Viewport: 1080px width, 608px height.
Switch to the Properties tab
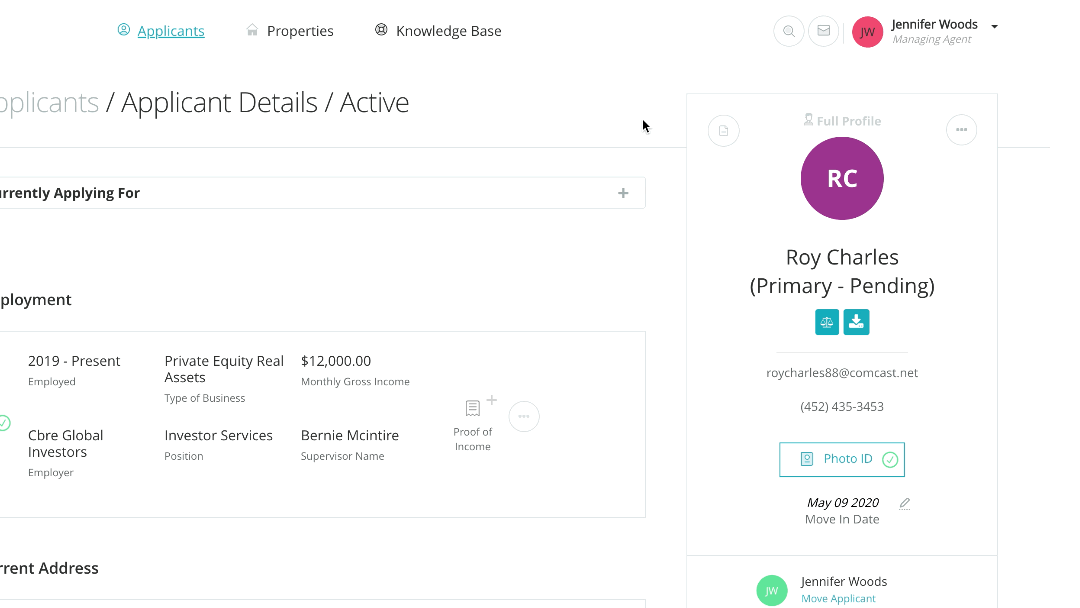pyautogui.click(x=299, y=31)
